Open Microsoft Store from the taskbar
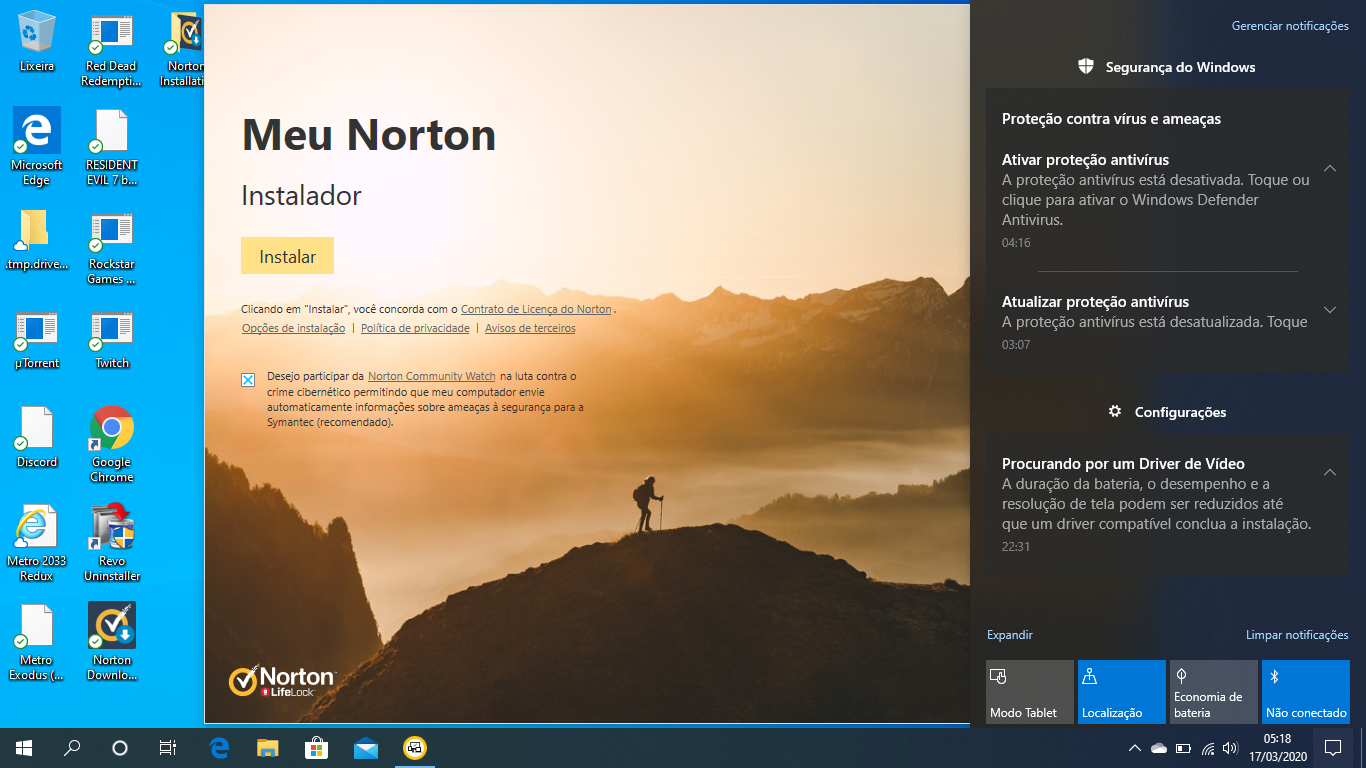Image resolution: width=1366 pixels, height=768 pixels. point(317,748)
